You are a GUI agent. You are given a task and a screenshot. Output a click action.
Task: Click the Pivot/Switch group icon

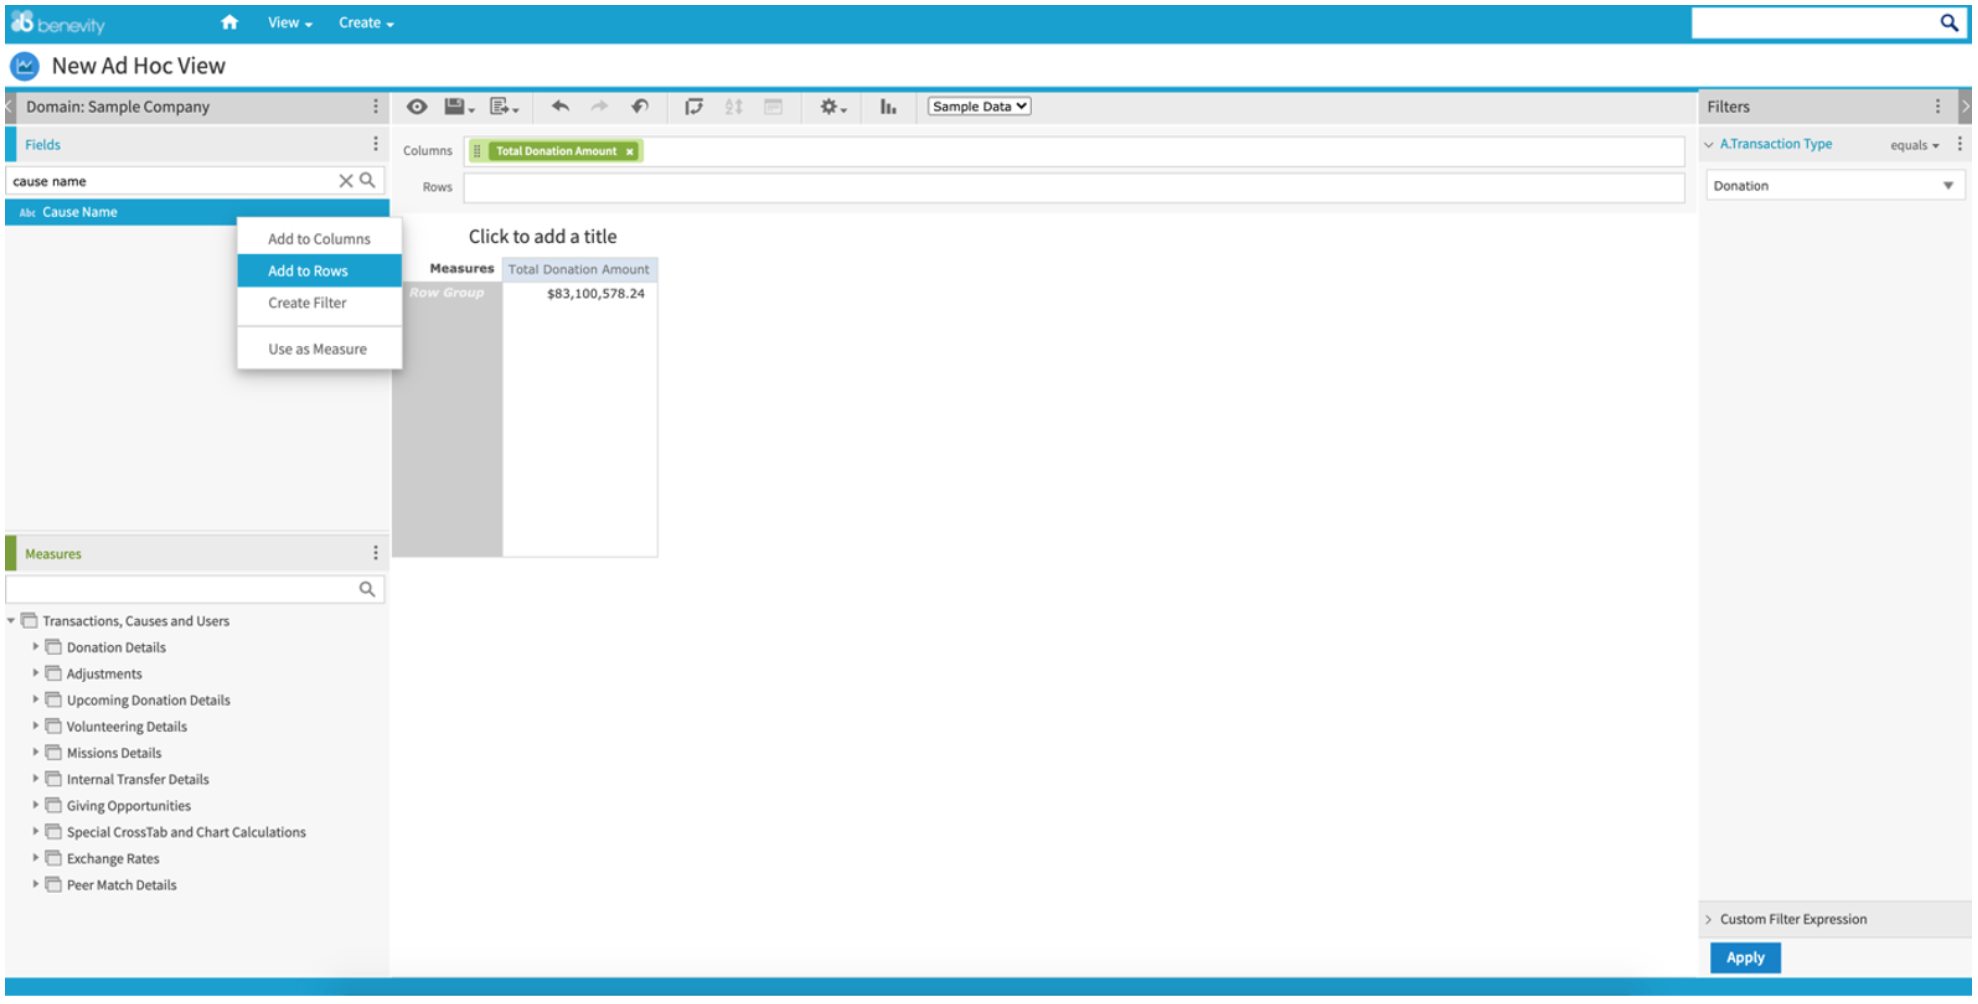[x=693, y=106]
